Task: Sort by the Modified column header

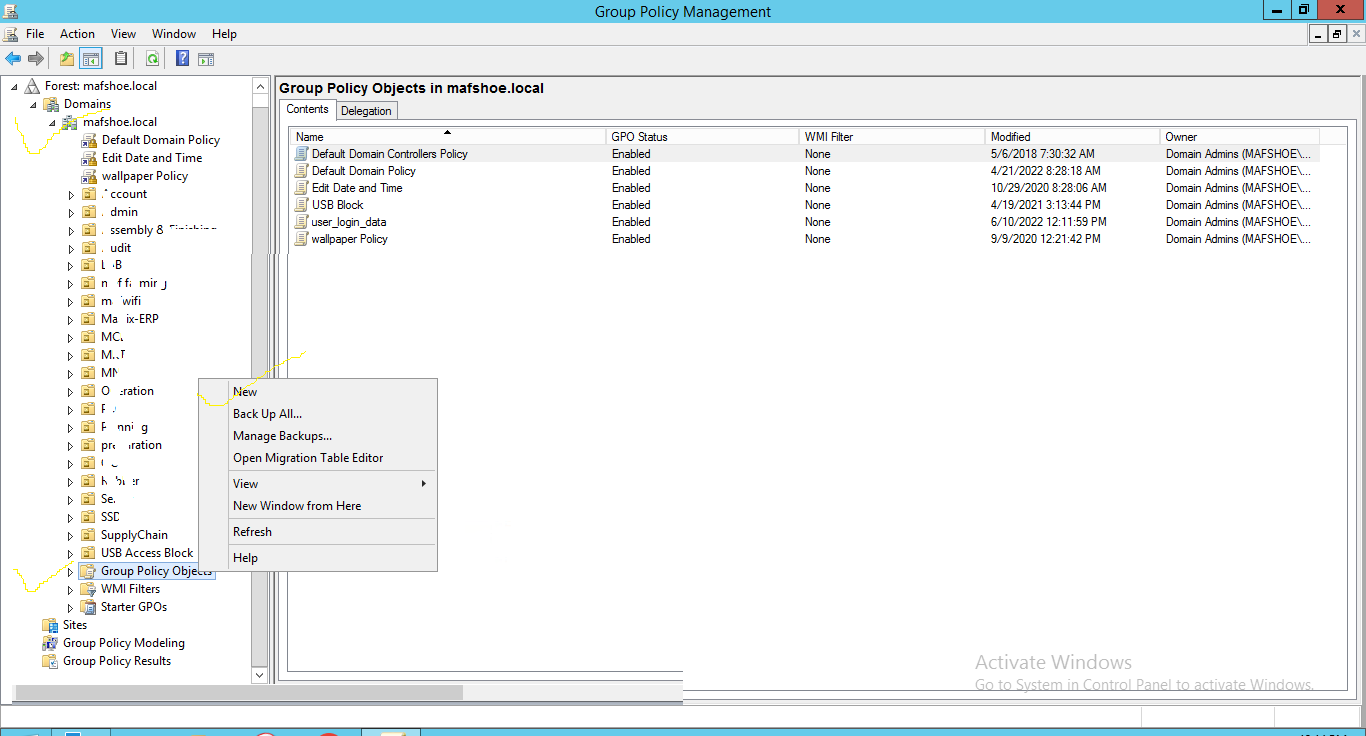Action: pyautogui.click(x=1072, y=137)
